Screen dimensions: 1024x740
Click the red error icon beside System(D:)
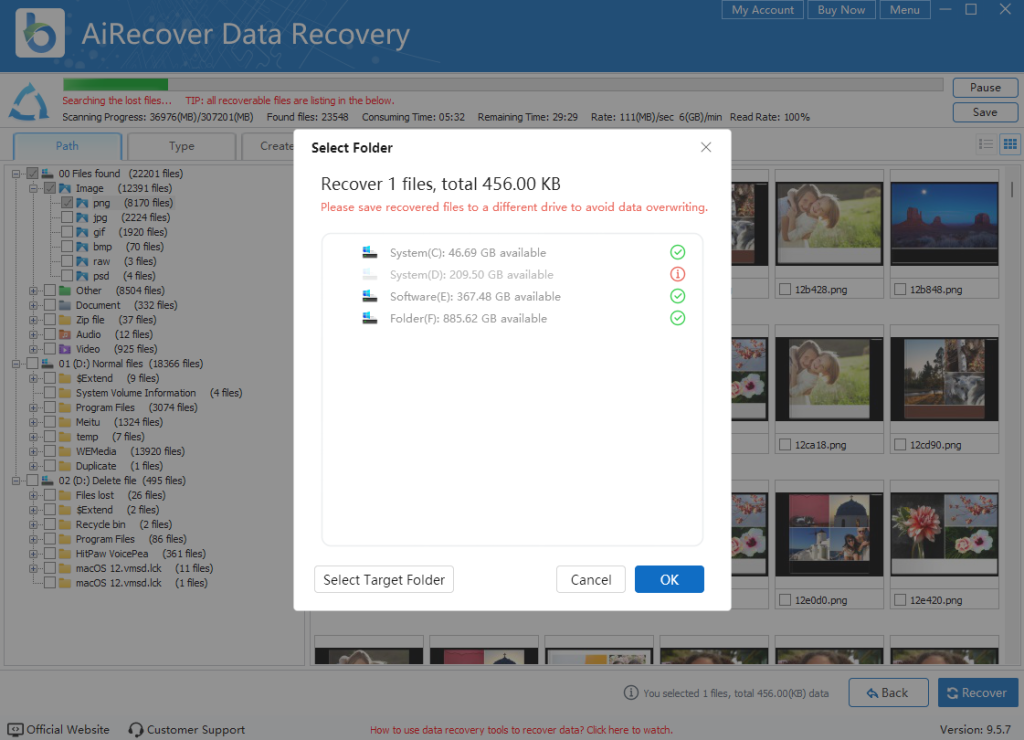pos(678,273)
